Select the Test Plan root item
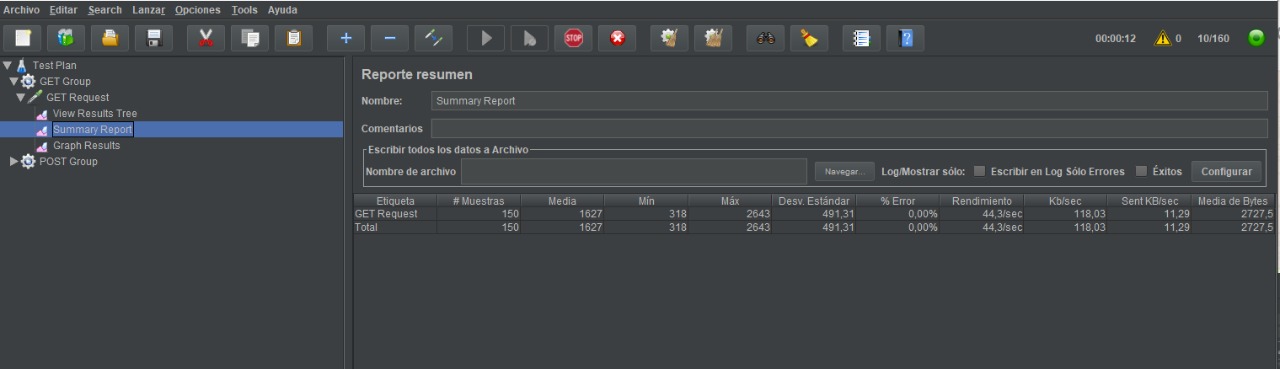 coord(54,65)
